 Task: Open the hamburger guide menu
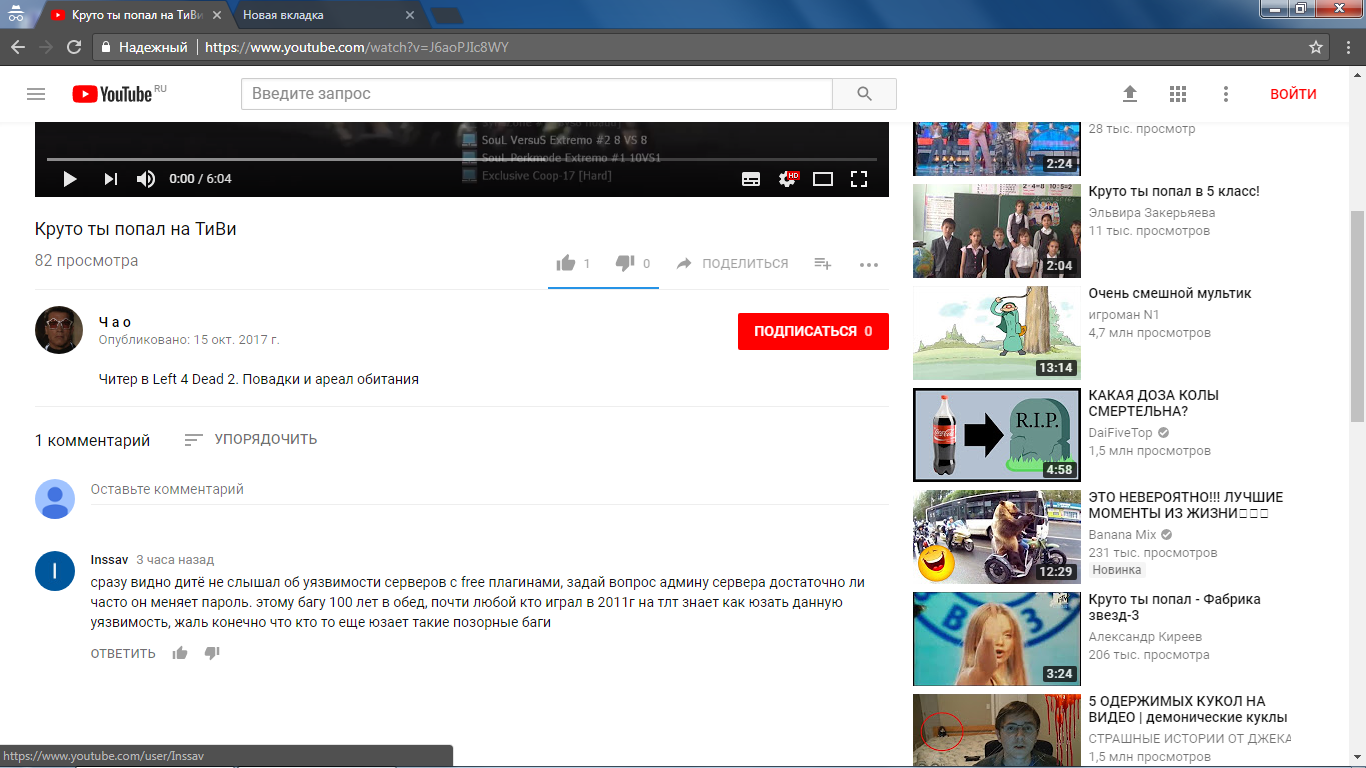click(36, 94)
